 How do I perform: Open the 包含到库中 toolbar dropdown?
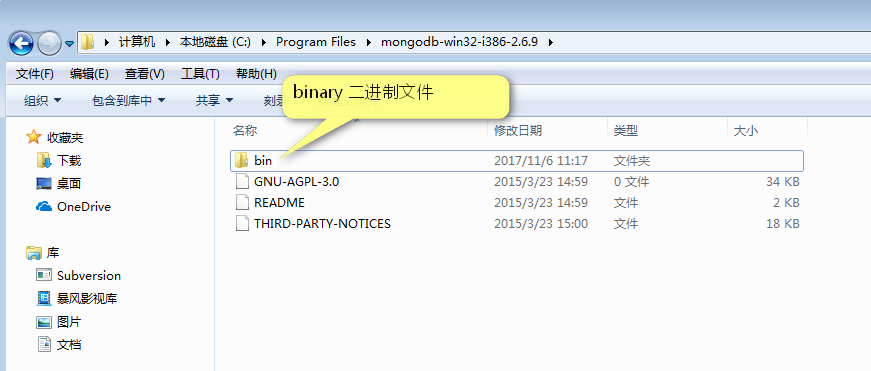point(128,101)
